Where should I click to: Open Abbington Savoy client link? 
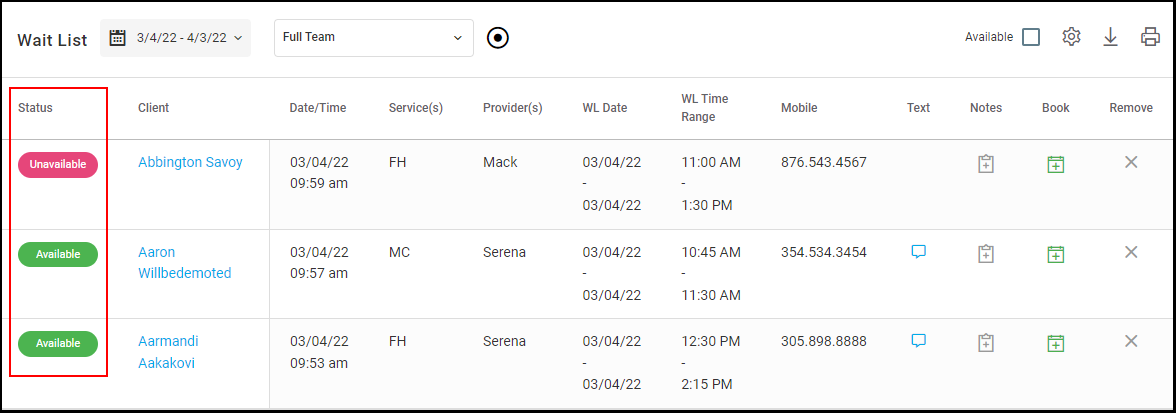click(x=190, y=162)
